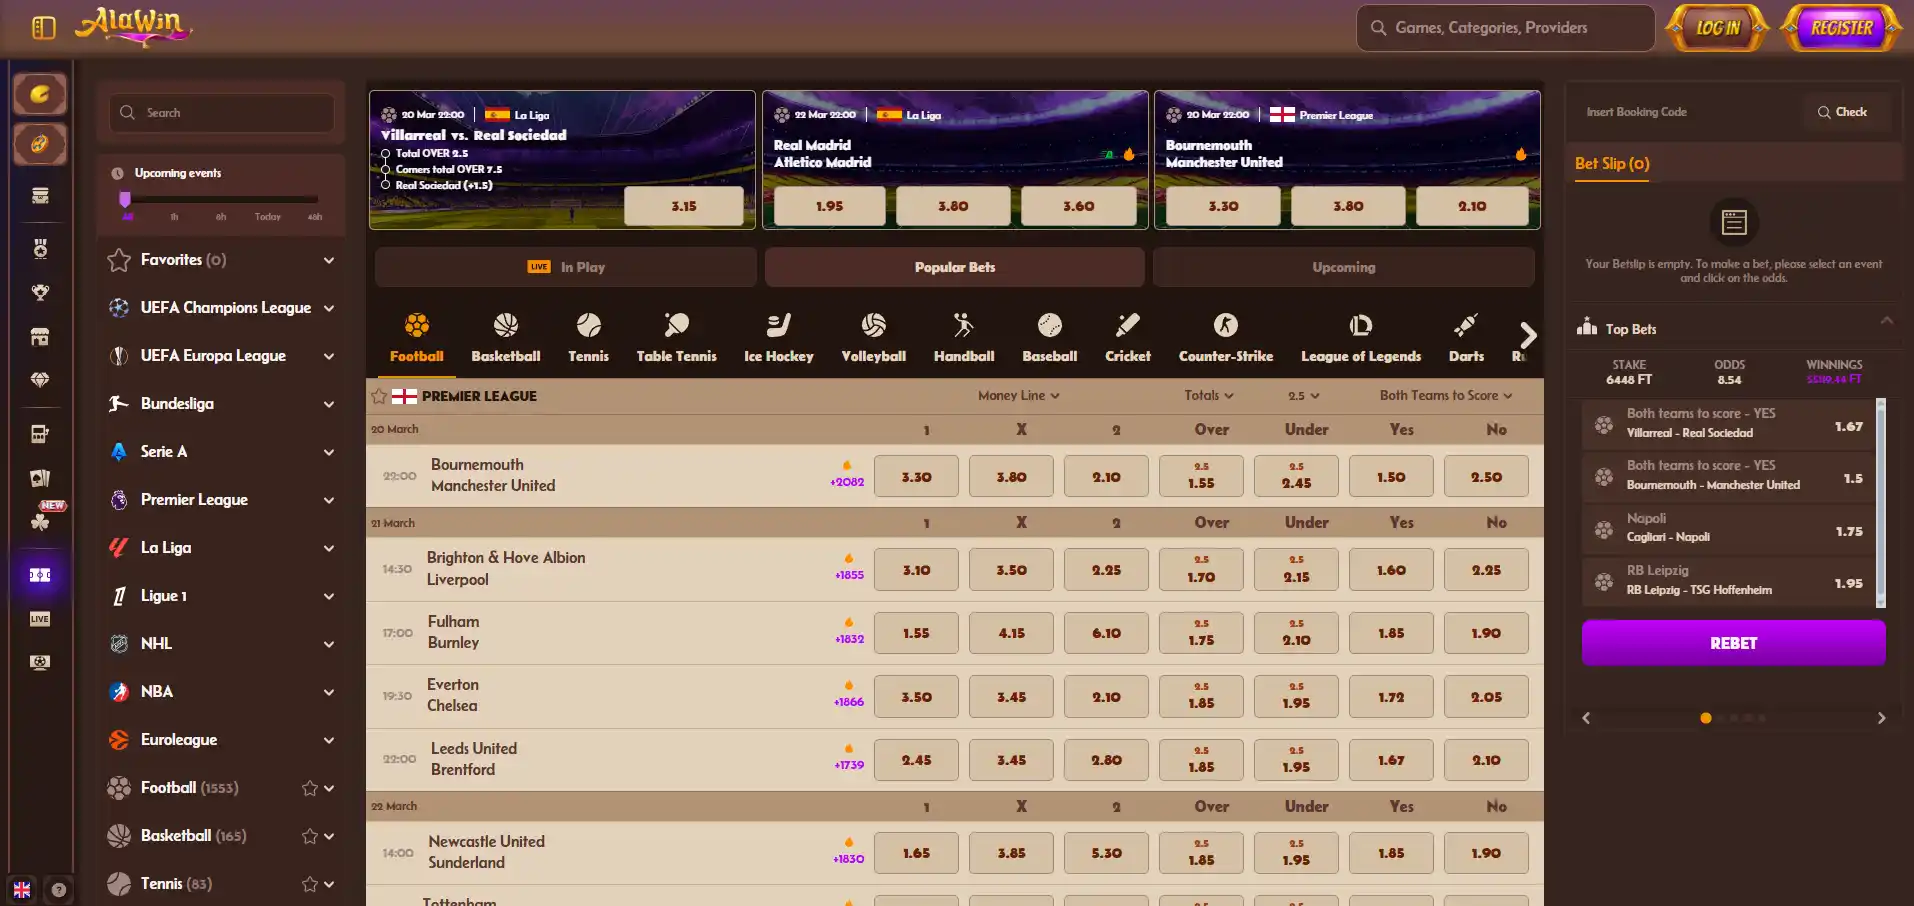Adjust the Upcoming events time slider handle
Screen dimensions: 1914x906
(x=125, y=199)
